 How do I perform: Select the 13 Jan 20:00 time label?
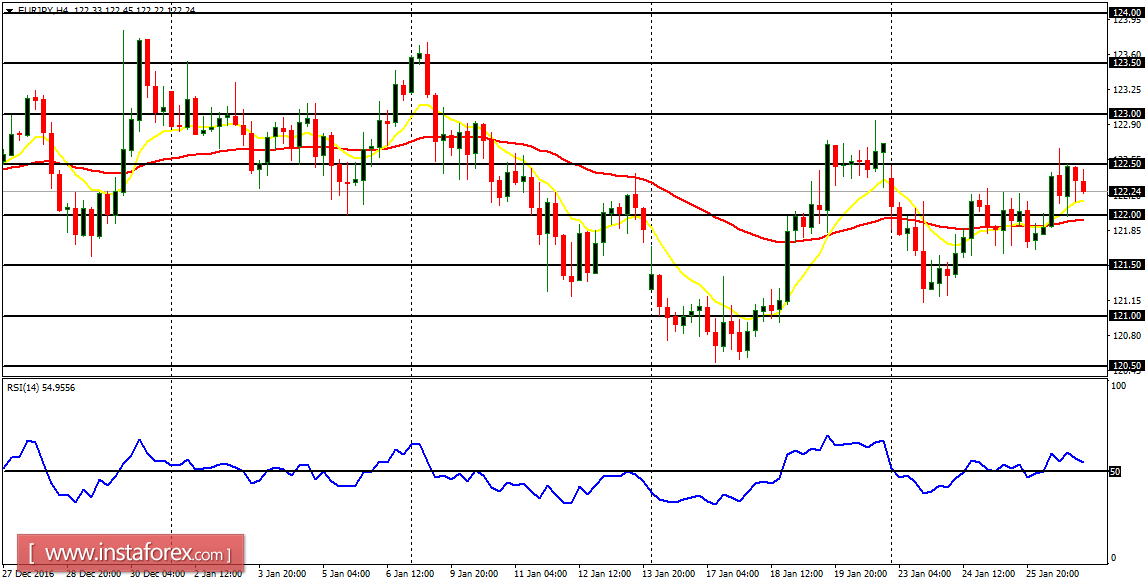pyautogui.click(x=669, y=578)
